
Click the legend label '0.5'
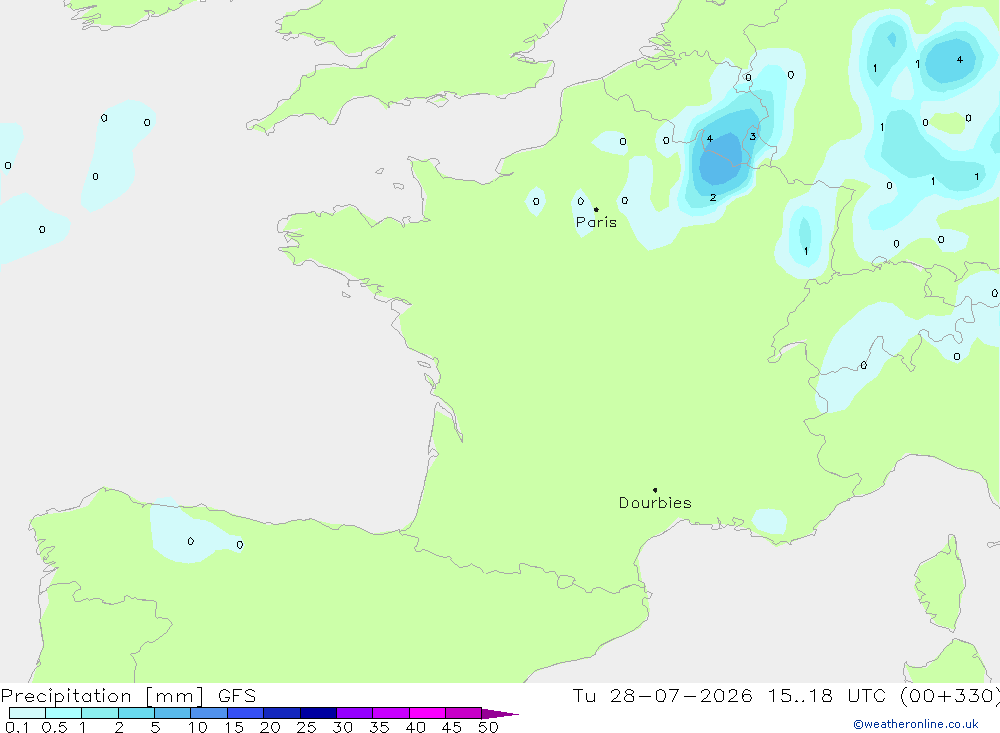[x=54, y=727]
